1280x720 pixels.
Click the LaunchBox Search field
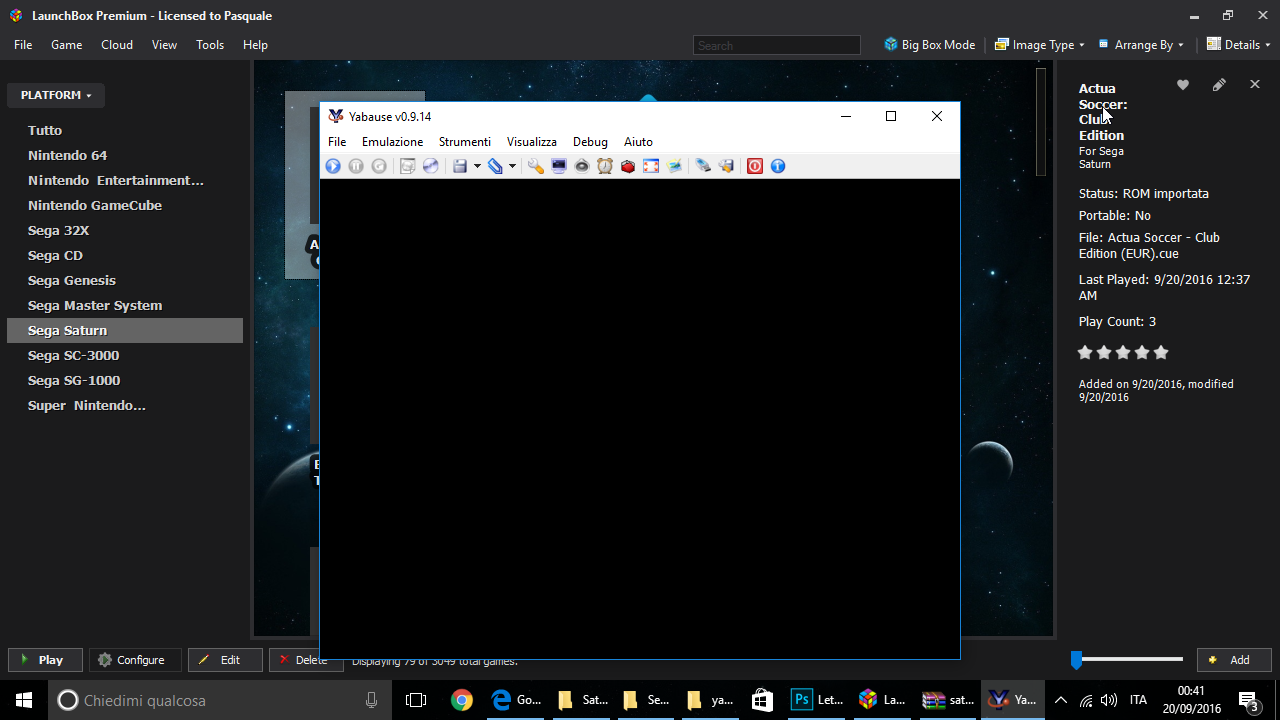(777, 45)
